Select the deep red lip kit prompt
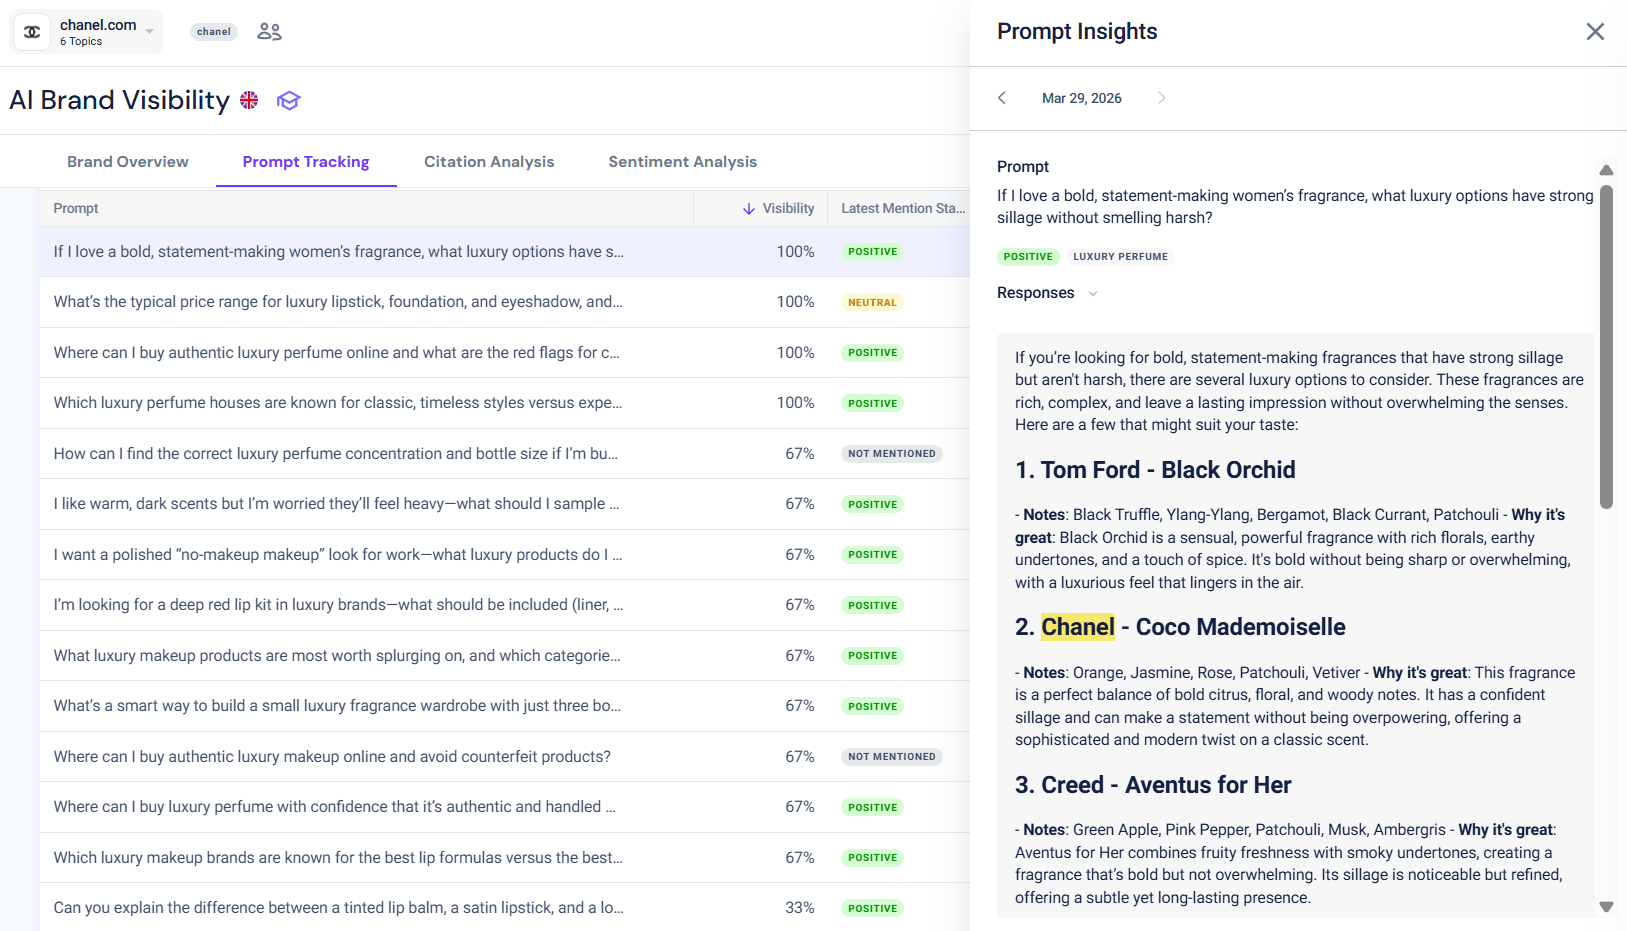The width and height of the screenshot is (1627, 931). [x=505, y=605]
